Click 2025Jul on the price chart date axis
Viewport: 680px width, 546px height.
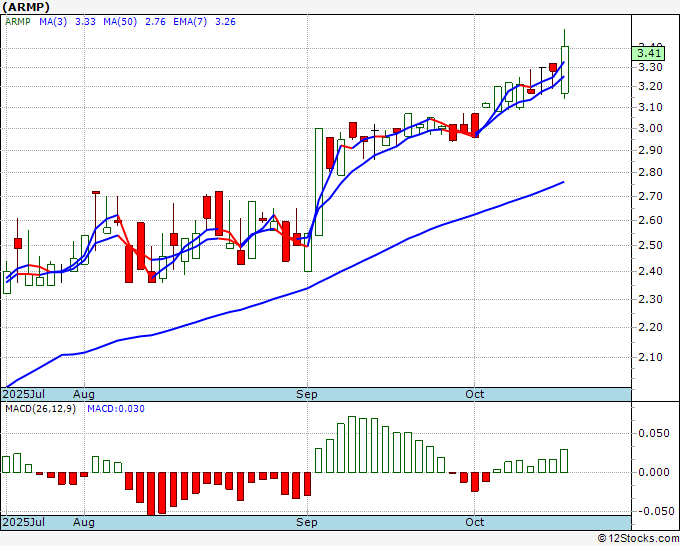coord(24,394)
